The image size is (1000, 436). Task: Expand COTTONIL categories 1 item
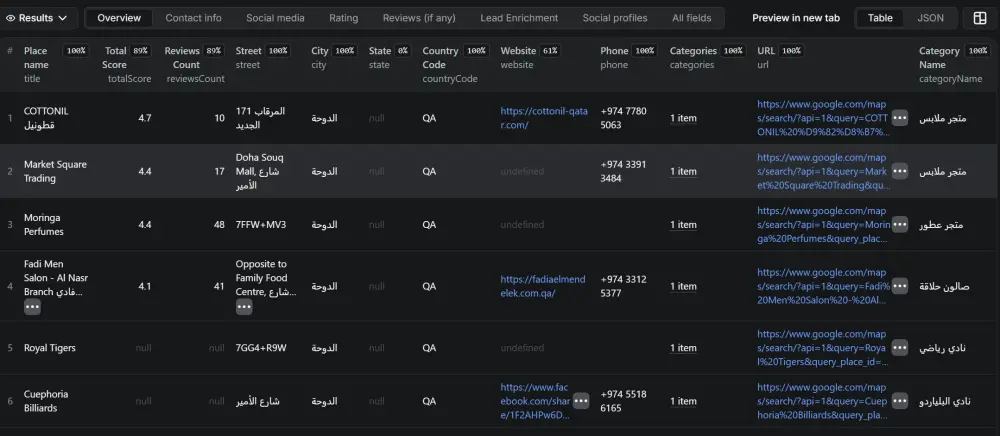pyautogui.click(x=683, y=118)
